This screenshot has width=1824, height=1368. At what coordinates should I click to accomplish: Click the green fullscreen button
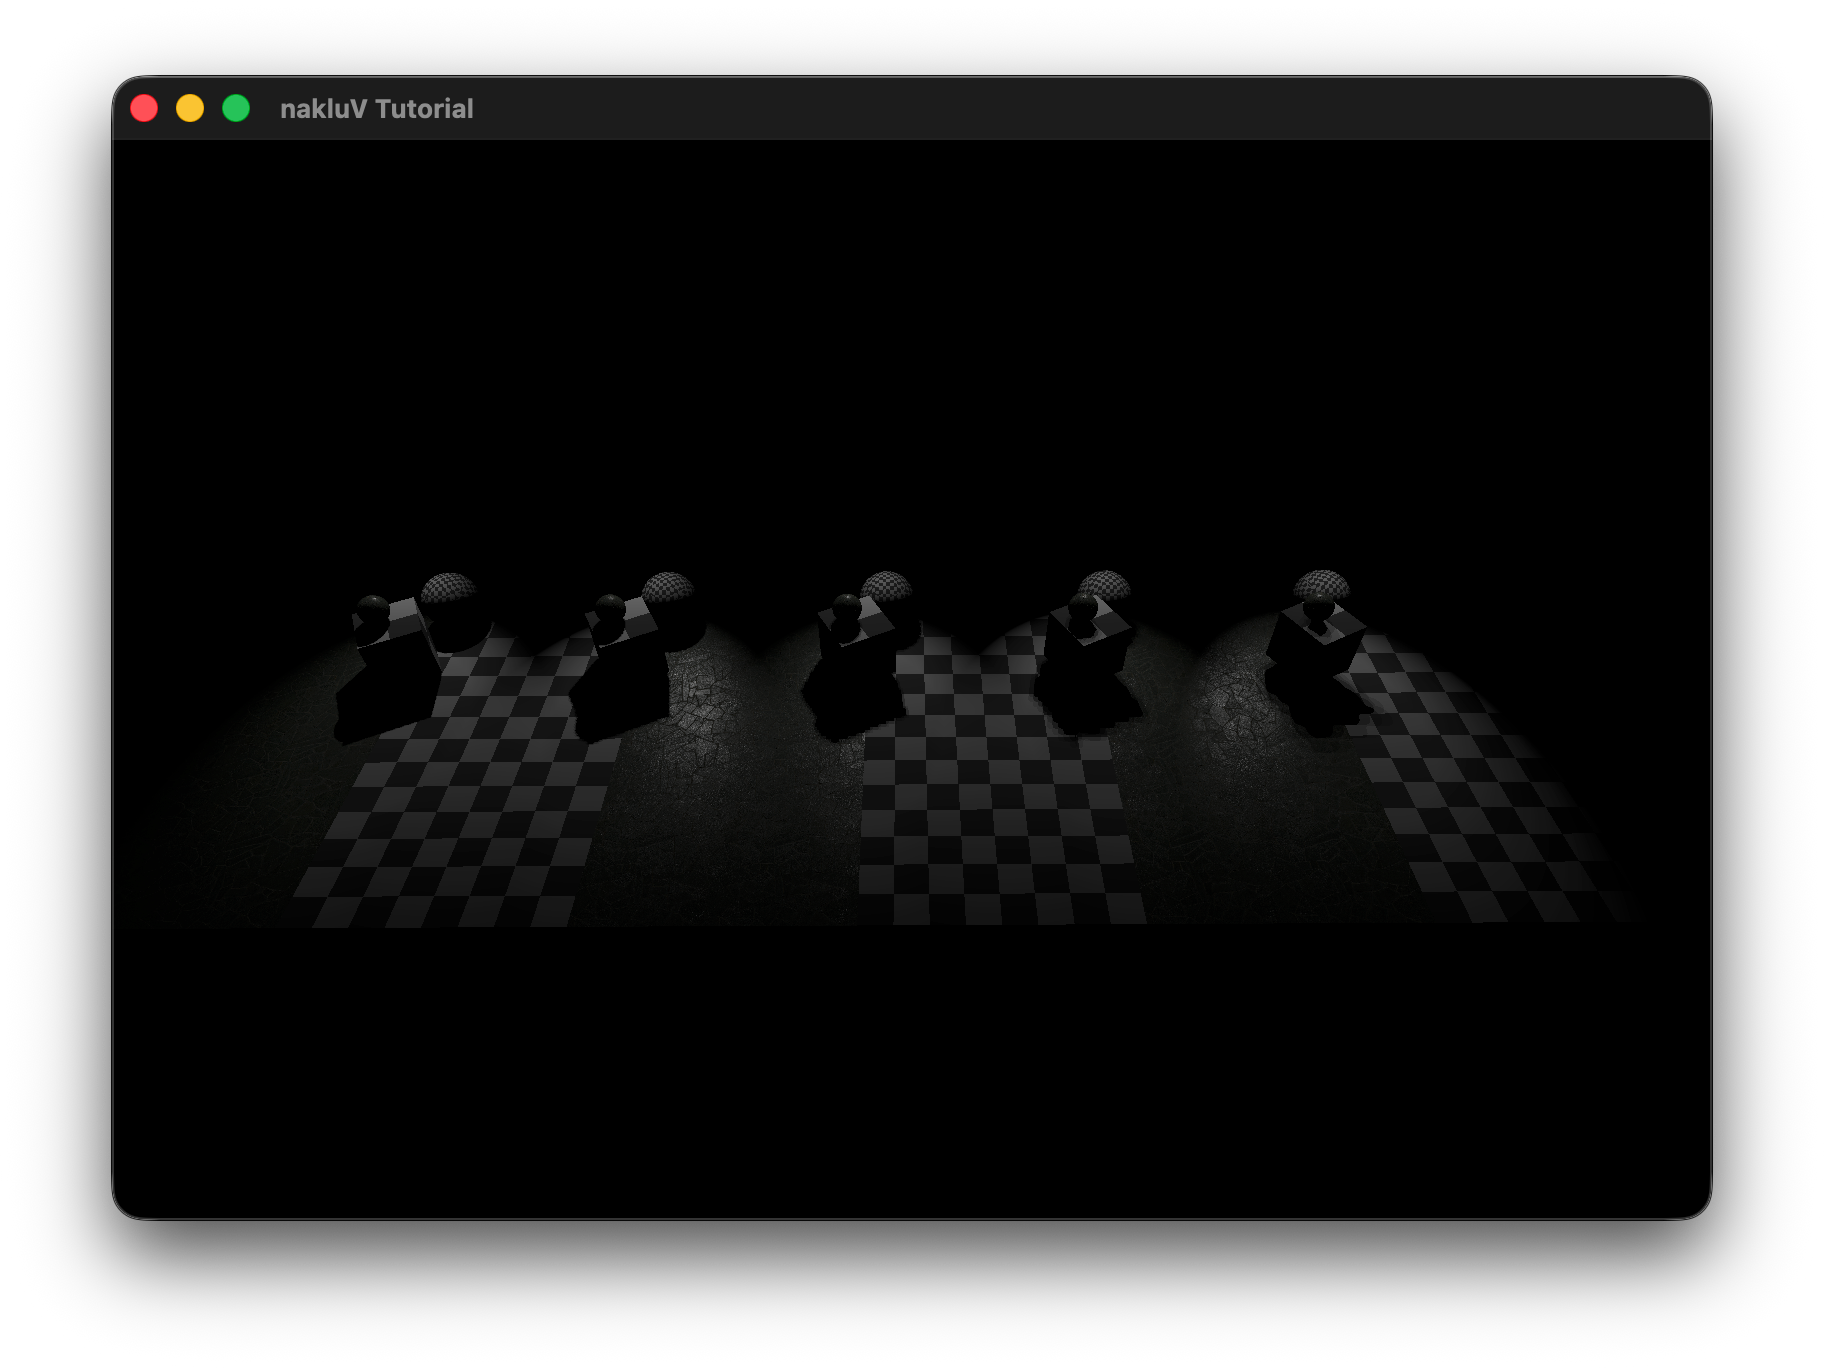(236, 108)
